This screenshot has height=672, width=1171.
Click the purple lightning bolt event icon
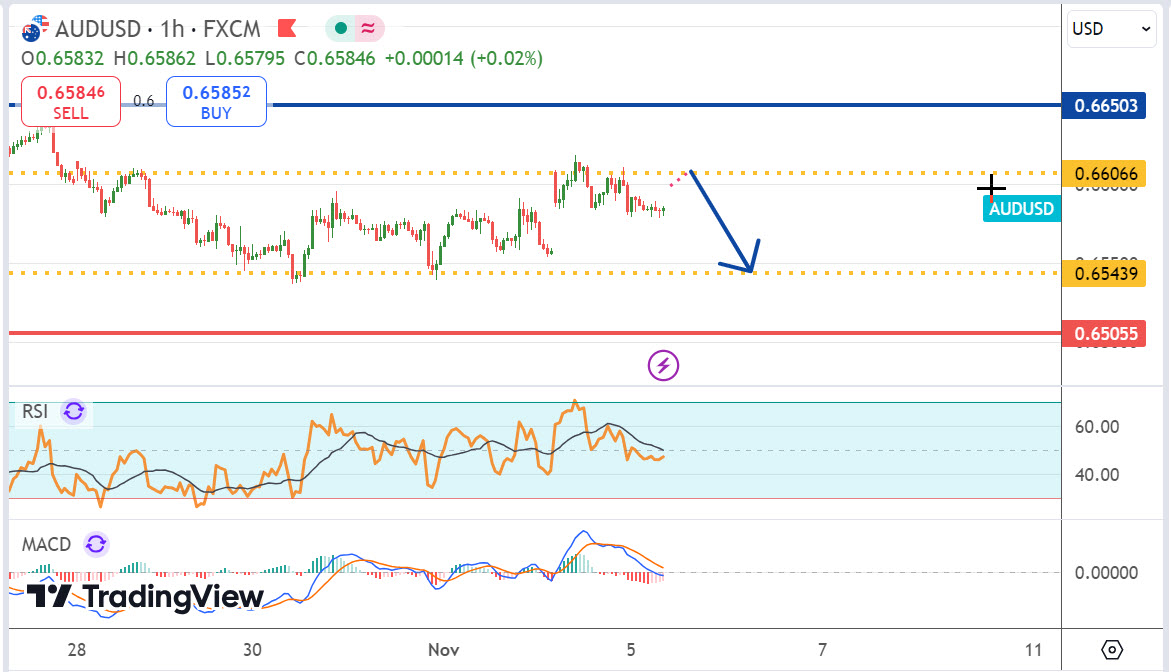coord(664,366)
